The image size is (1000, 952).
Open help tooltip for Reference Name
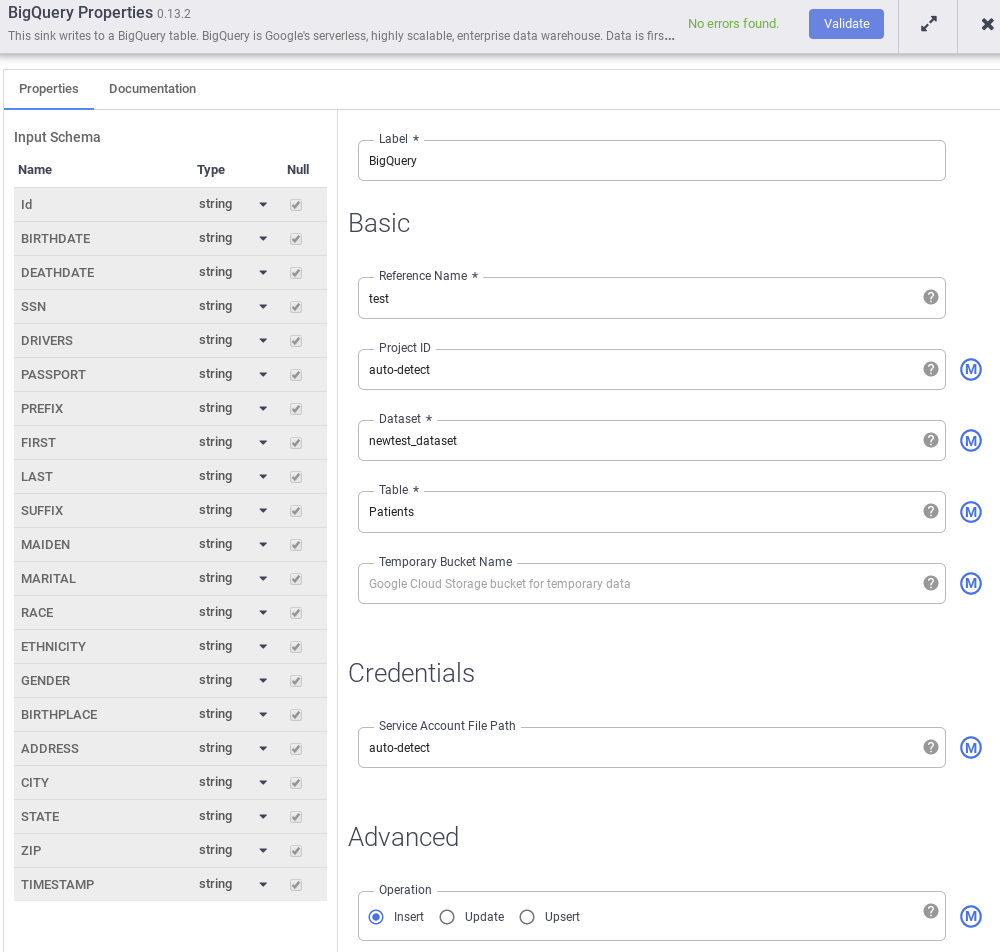tap(930, 297)
